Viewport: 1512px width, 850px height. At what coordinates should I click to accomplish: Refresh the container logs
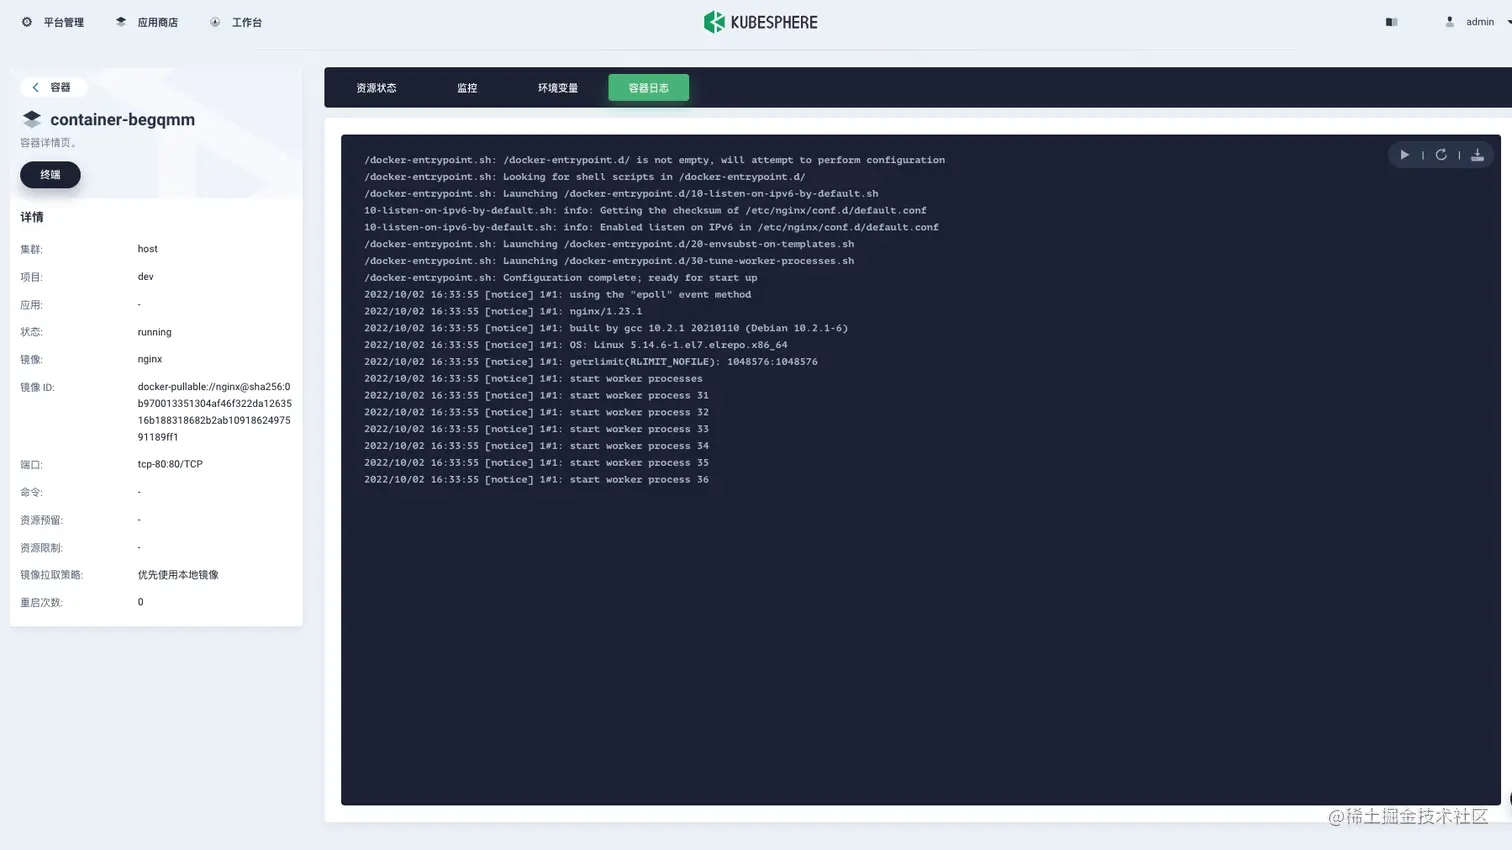(1441, 155)
